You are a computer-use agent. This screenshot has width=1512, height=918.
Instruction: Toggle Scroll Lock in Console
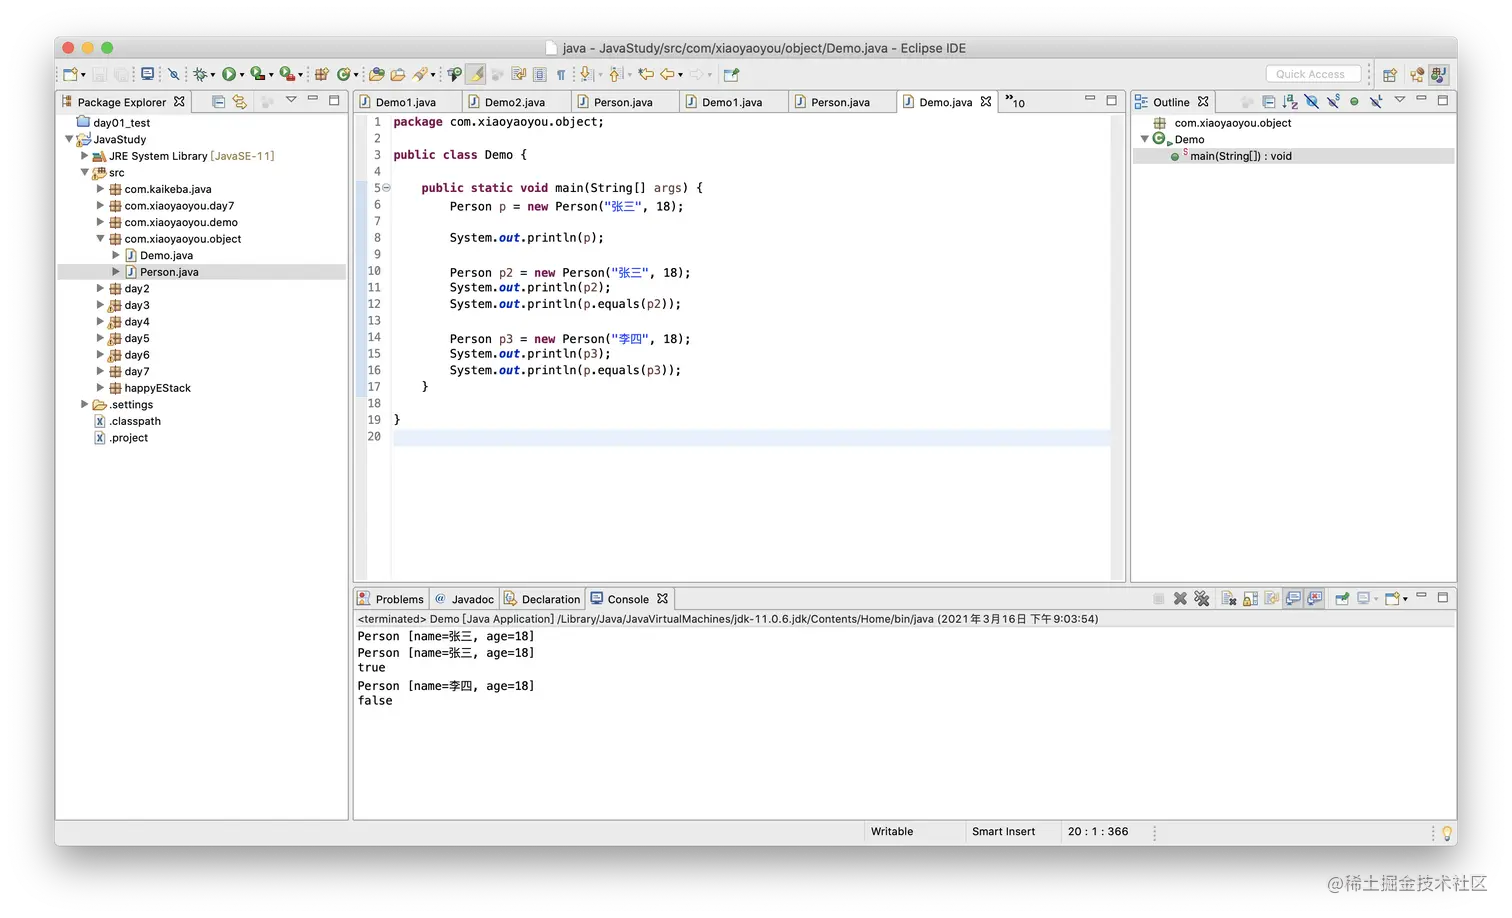click(1251, 598)
